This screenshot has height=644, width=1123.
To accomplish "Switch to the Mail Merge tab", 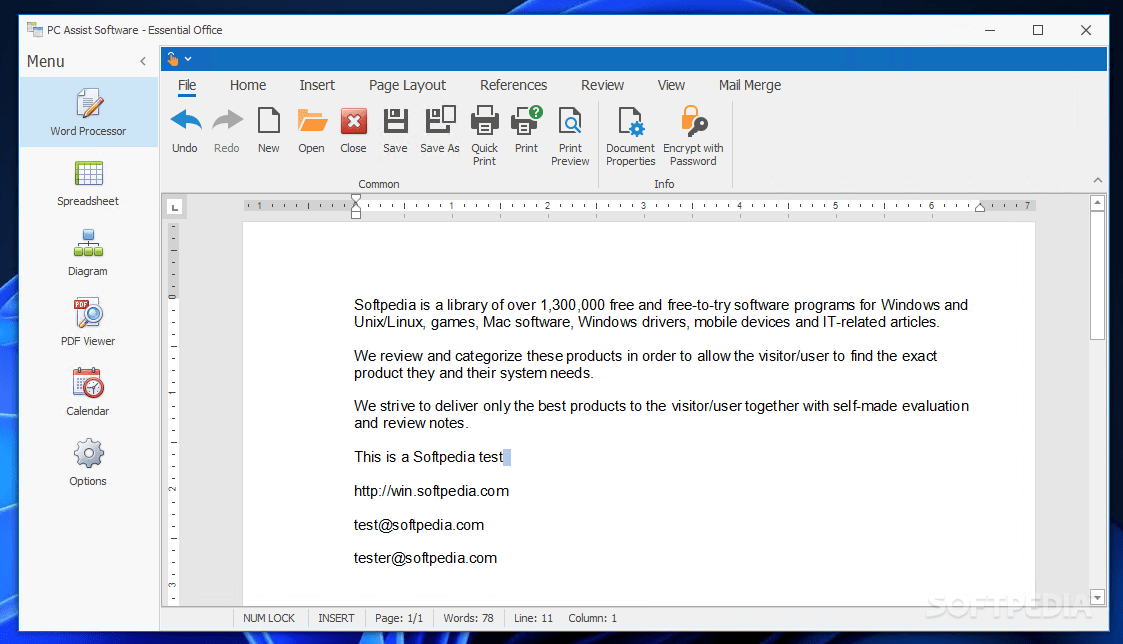I will 750,85.
